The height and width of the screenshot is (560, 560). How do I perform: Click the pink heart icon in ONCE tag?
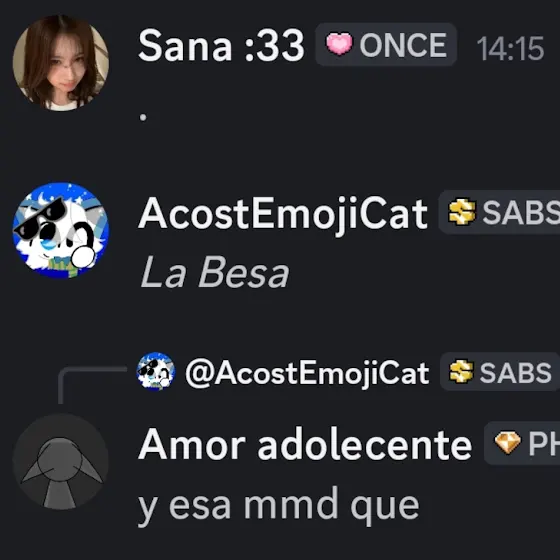[339, 44]
